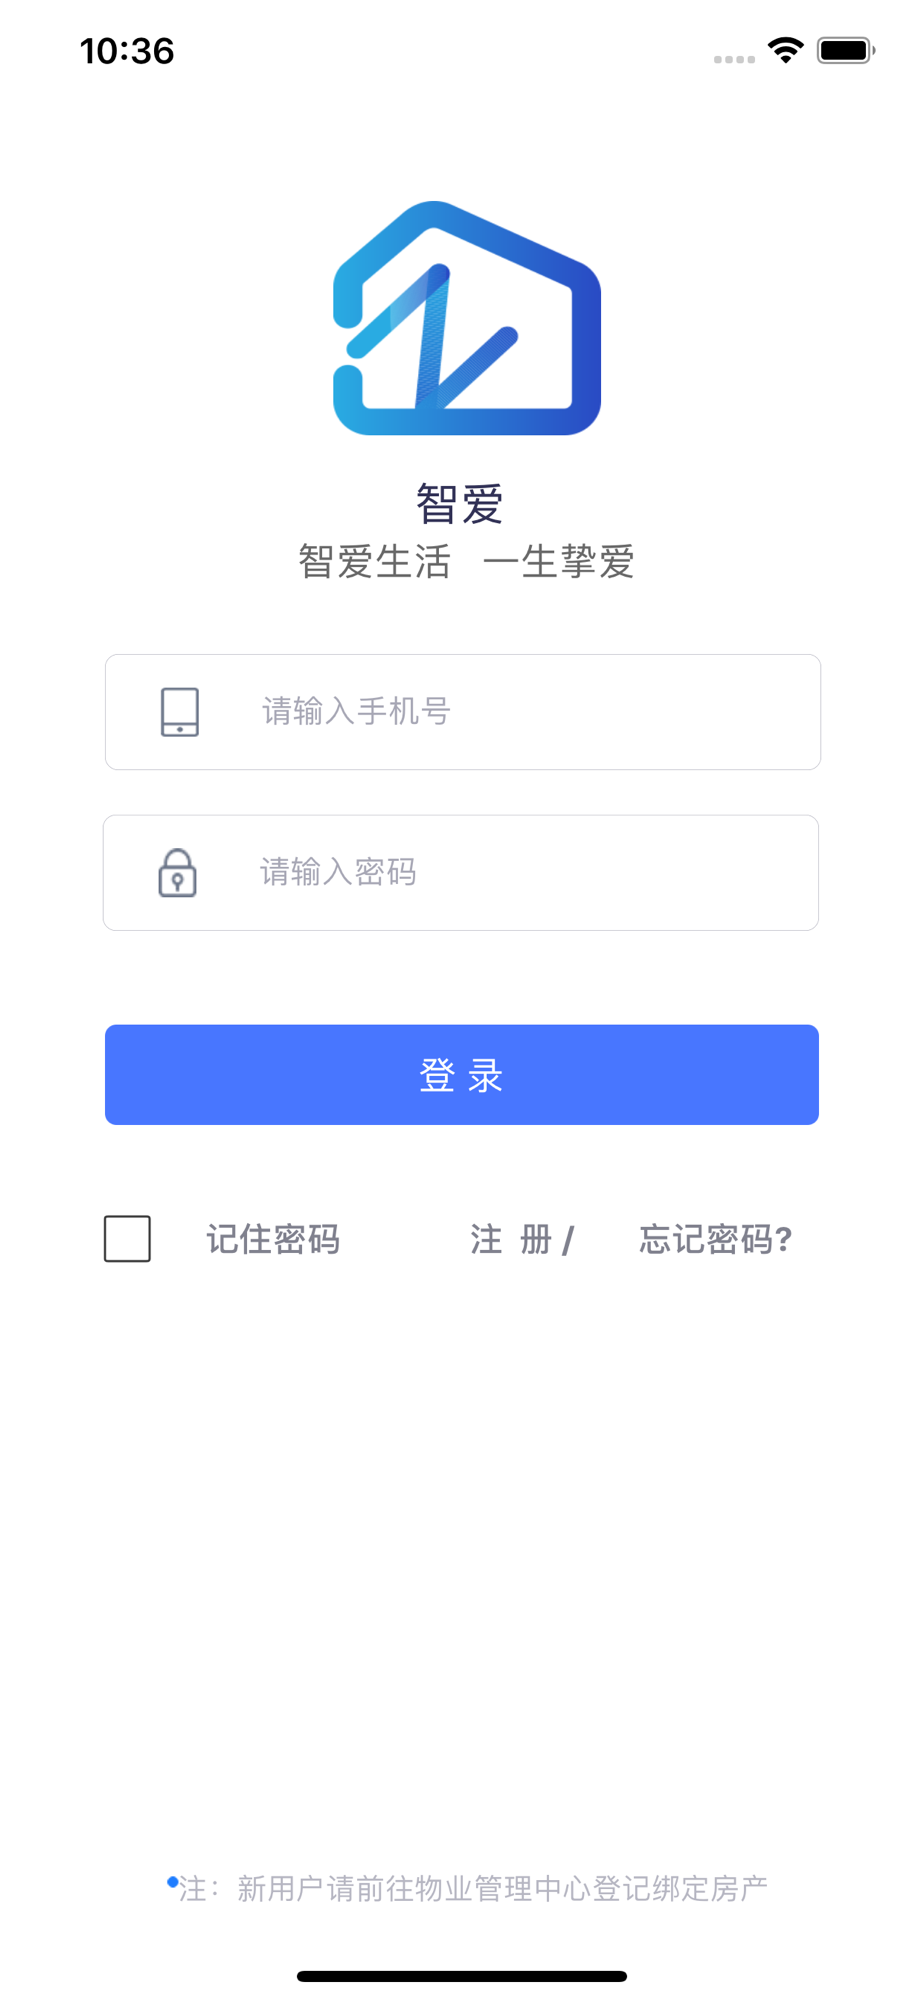Tap the 记住密码 label text
924x2000 pixels.
coord(273,1240)
